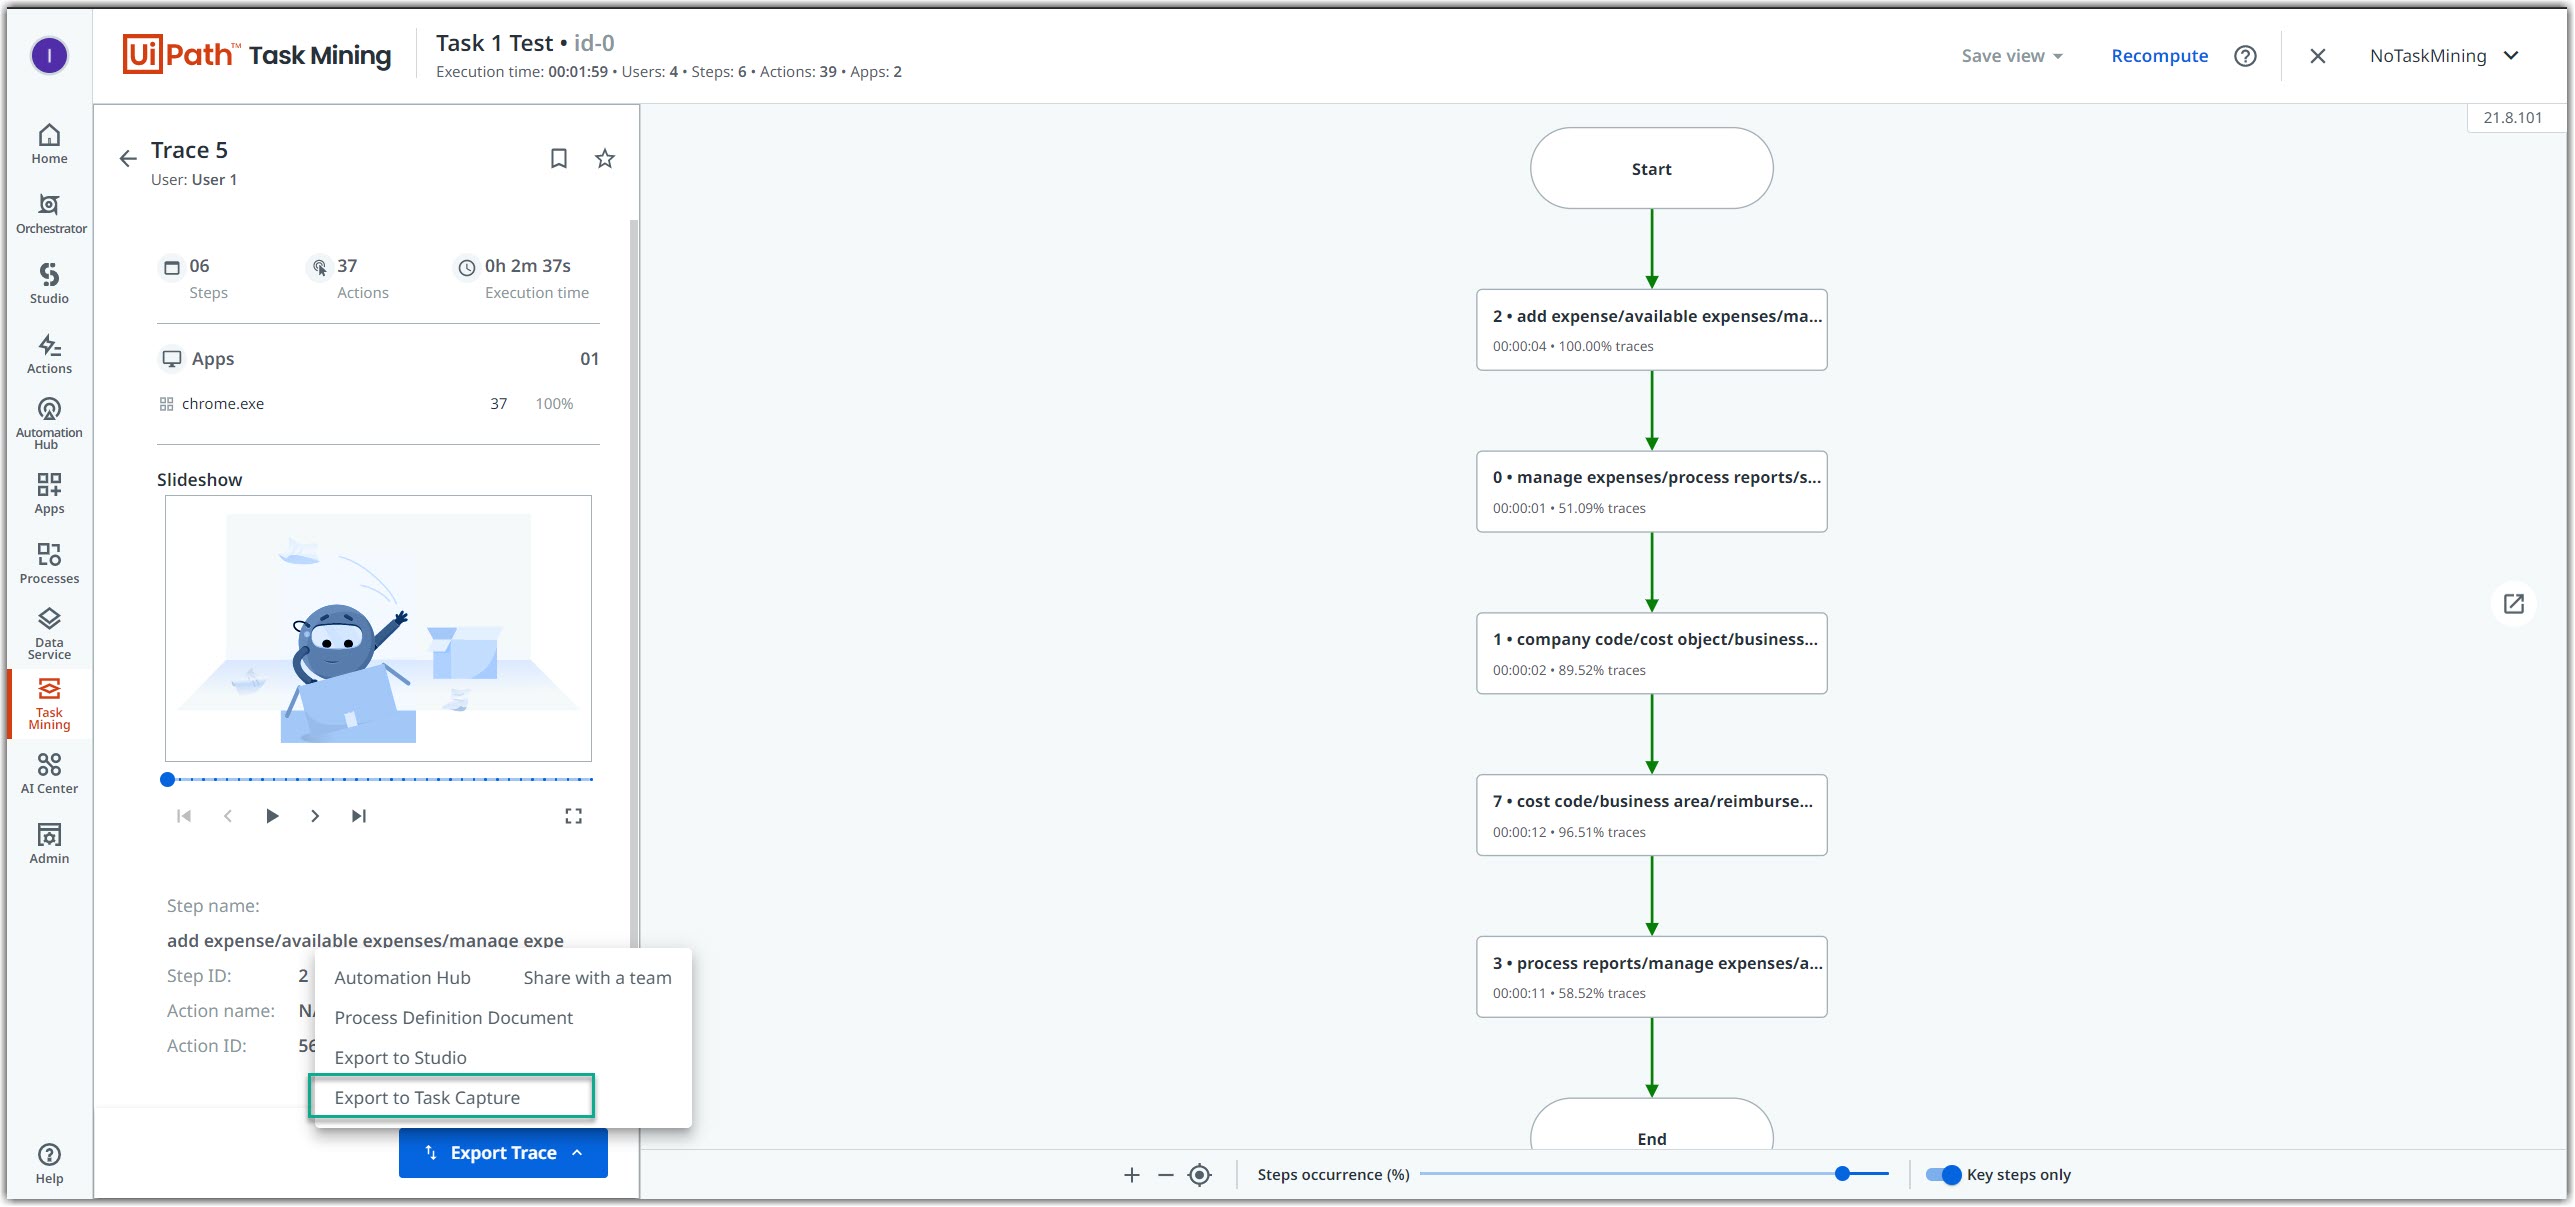Zoom into the process graph with plus icon
Image resolution: width=2575 pixels, height=1207 pixels.
click(x=1131, y=1175)
